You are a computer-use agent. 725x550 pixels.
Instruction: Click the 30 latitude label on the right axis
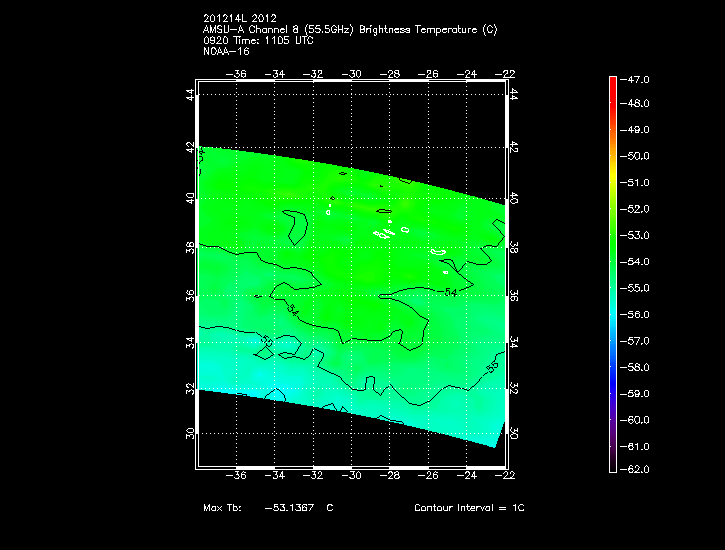point(514,433)
